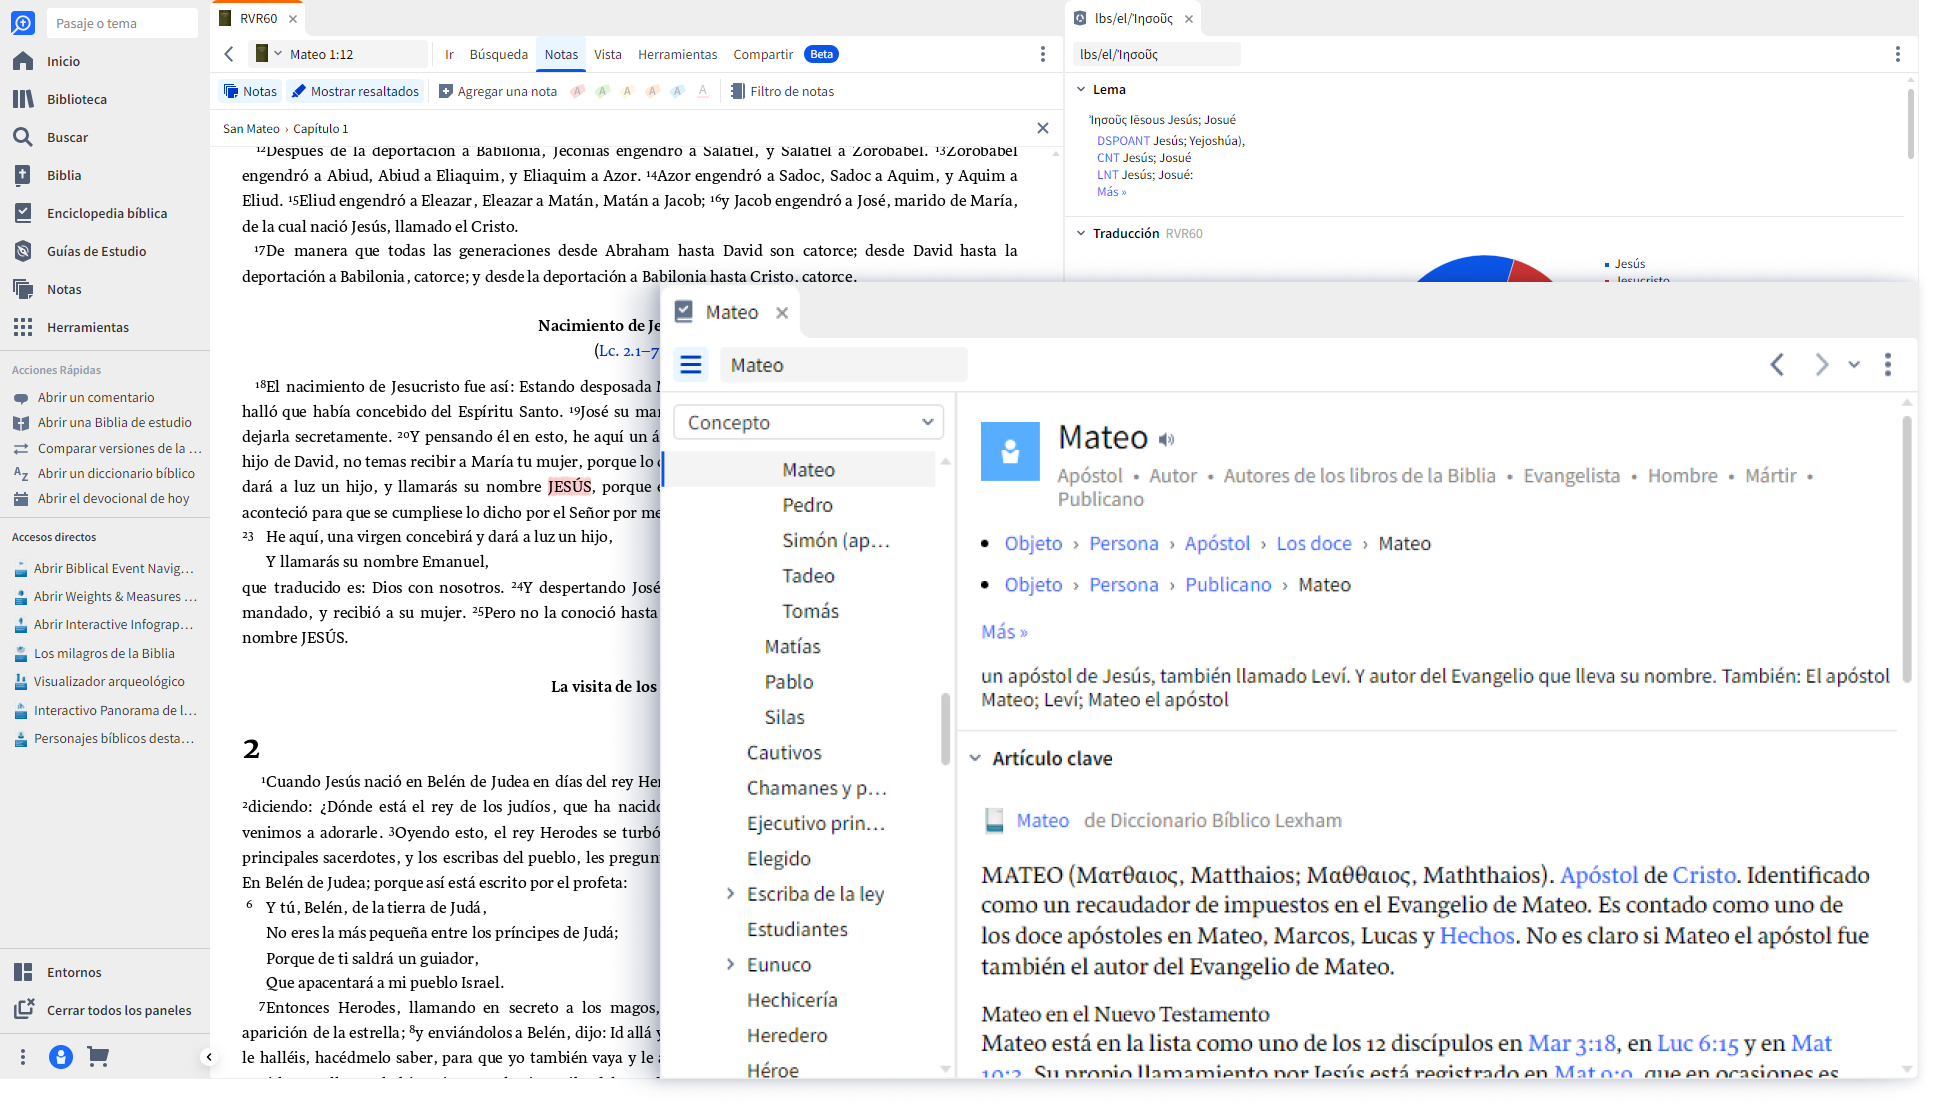Open Abrir un comentario quick action
This screenshot has width=1933, height=1115.
(96, 397)
